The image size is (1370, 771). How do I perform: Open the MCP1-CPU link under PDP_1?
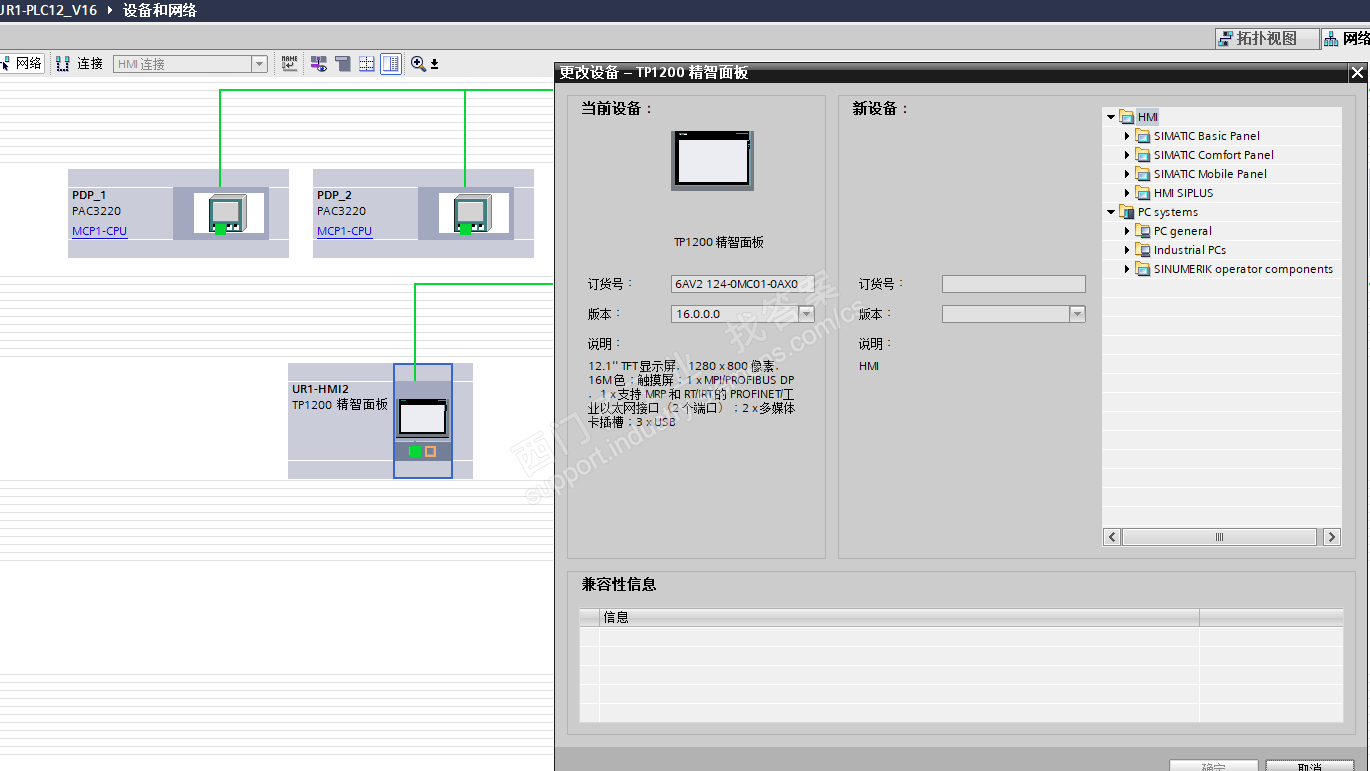(x=99, y=231)
